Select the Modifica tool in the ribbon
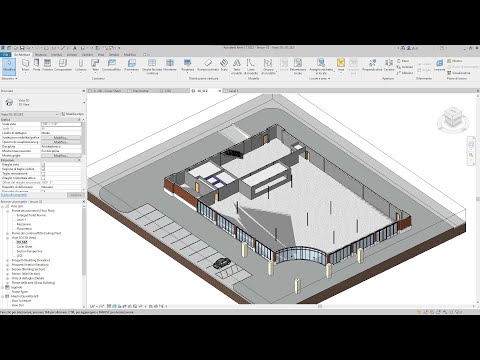The image size is (480, 360). (x=9, y=66)
